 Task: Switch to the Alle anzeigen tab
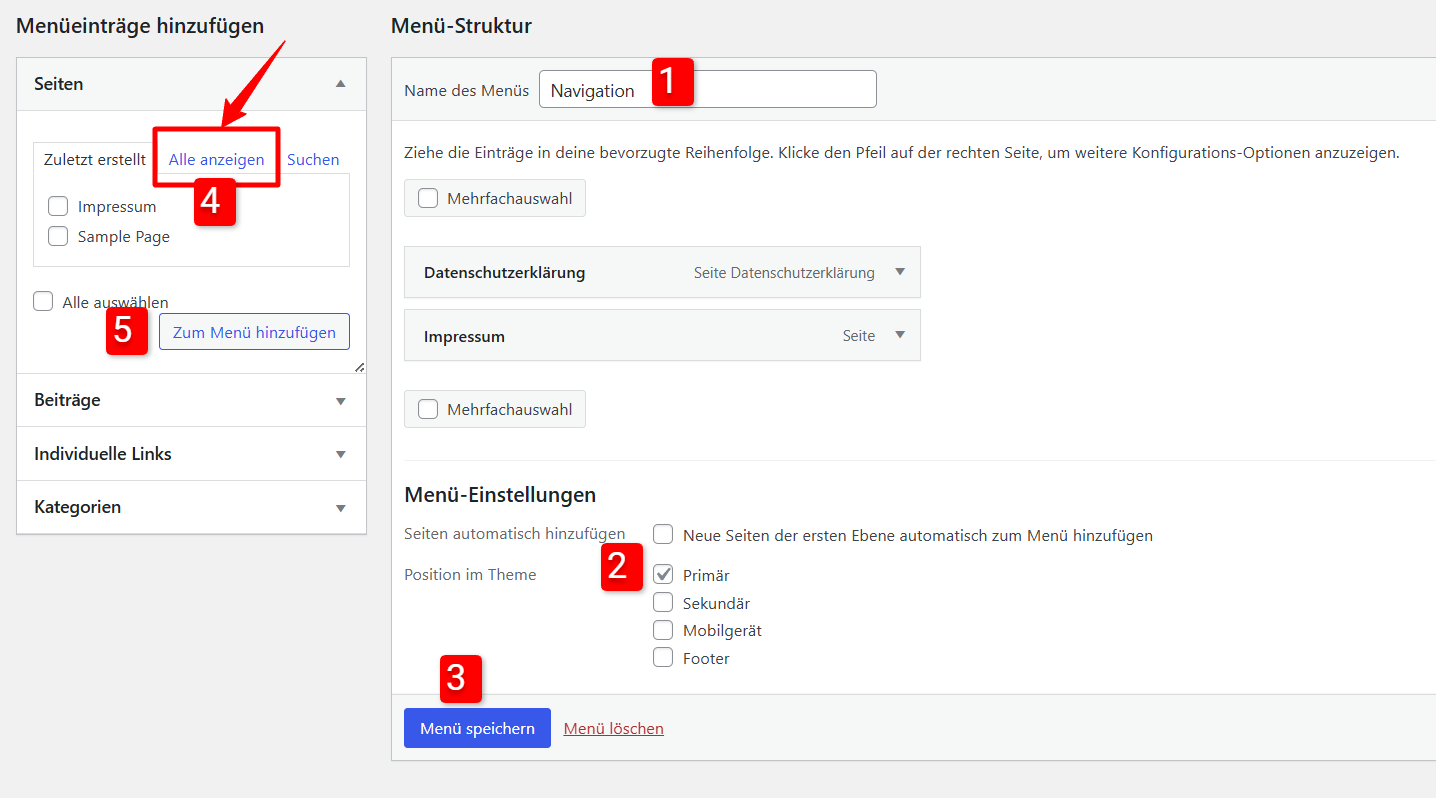tap(216, 159)
